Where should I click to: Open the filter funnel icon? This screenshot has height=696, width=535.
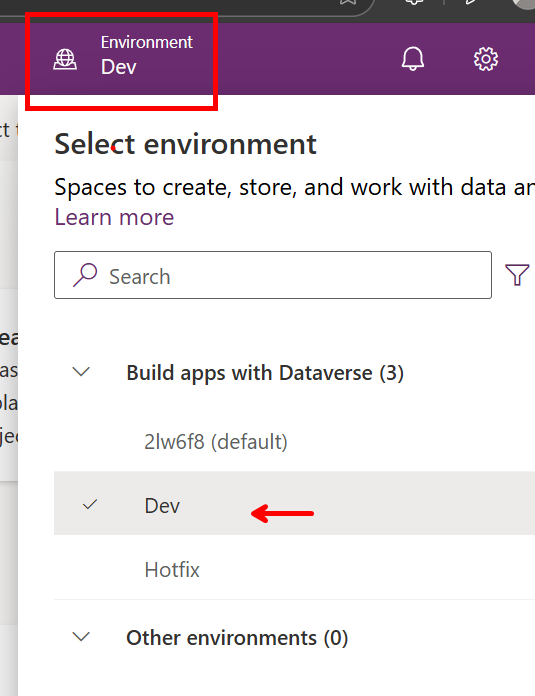[x=517, y=275]
